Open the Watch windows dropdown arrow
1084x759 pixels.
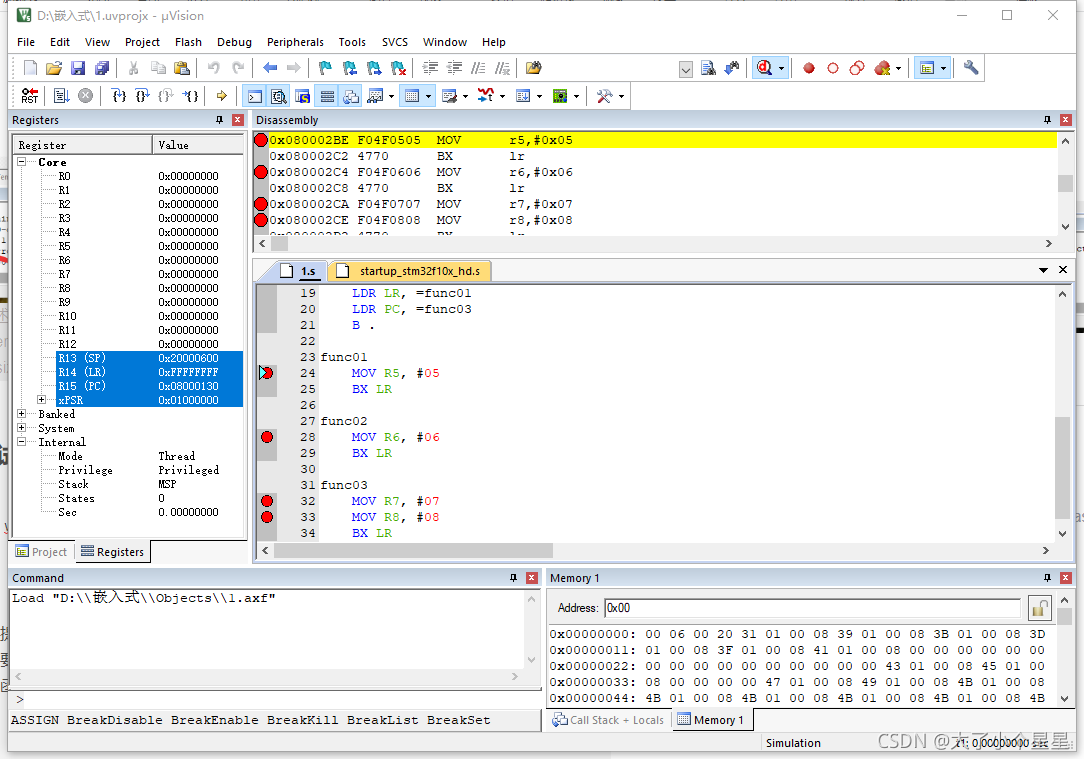391,96
